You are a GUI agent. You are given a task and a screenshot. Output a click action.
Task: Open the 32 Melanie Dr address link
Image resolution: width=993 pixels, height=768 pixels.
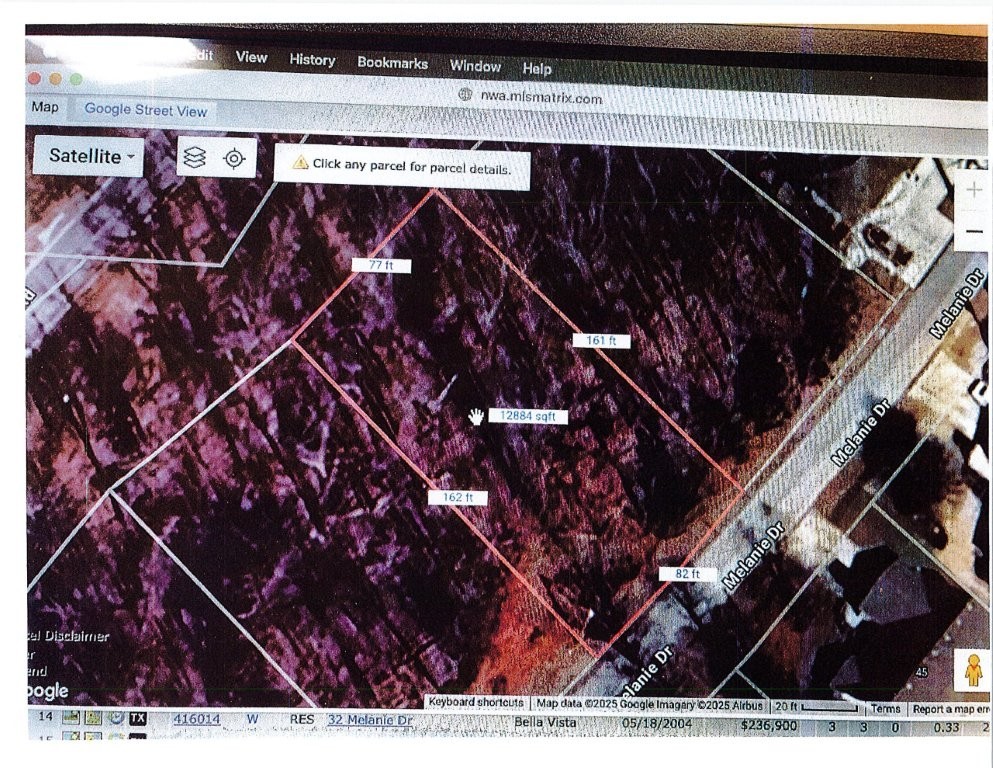[370, 720]
